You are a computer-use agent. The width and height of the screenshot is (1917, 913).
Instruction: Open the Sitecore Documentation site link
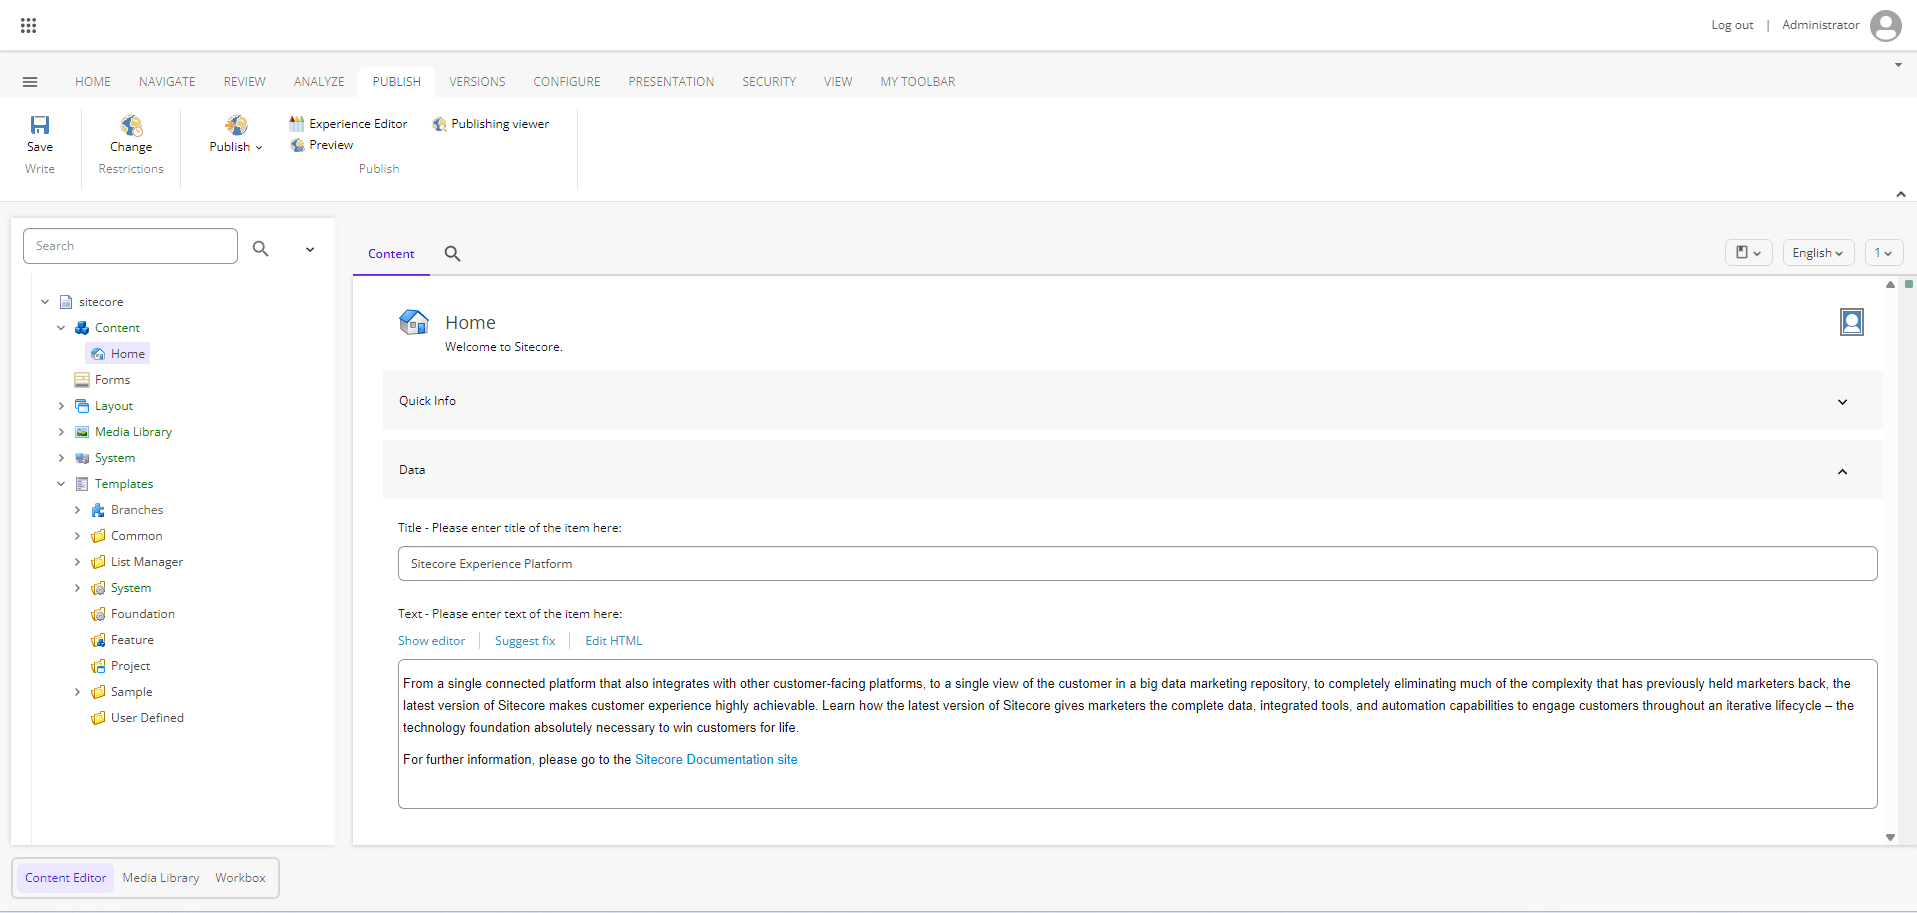[716, 760]
